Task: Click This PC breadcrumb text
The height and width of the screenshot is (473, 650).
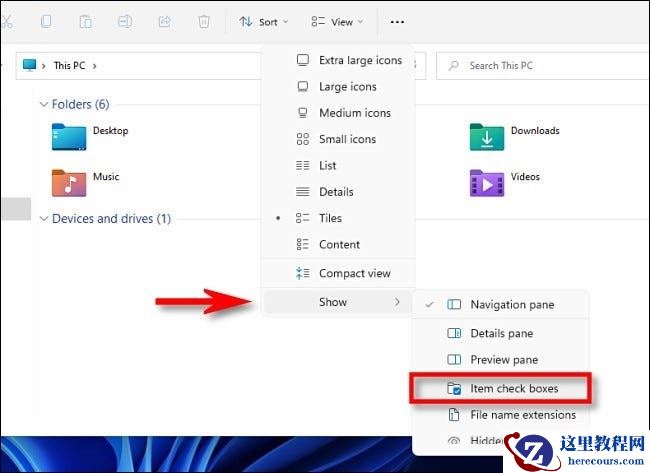Action: pyautogui.click(x=69, y=65)
